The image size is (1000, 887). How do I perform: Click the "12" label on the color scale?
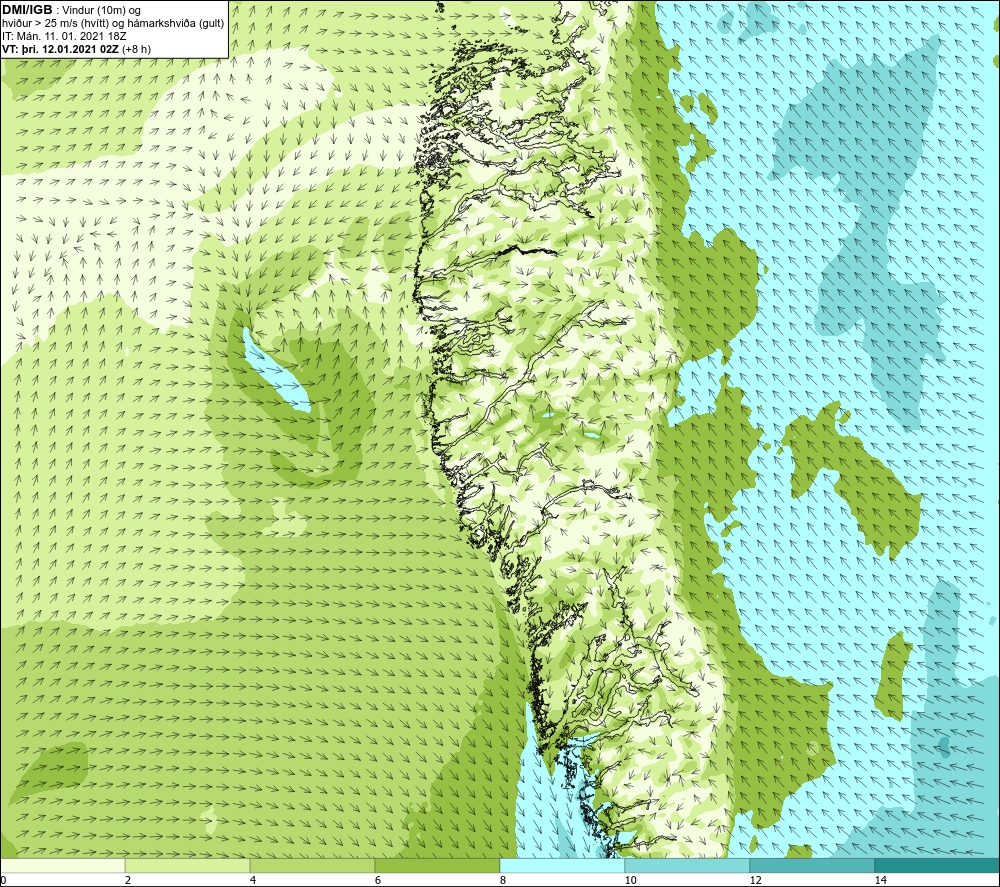point(756,880)
